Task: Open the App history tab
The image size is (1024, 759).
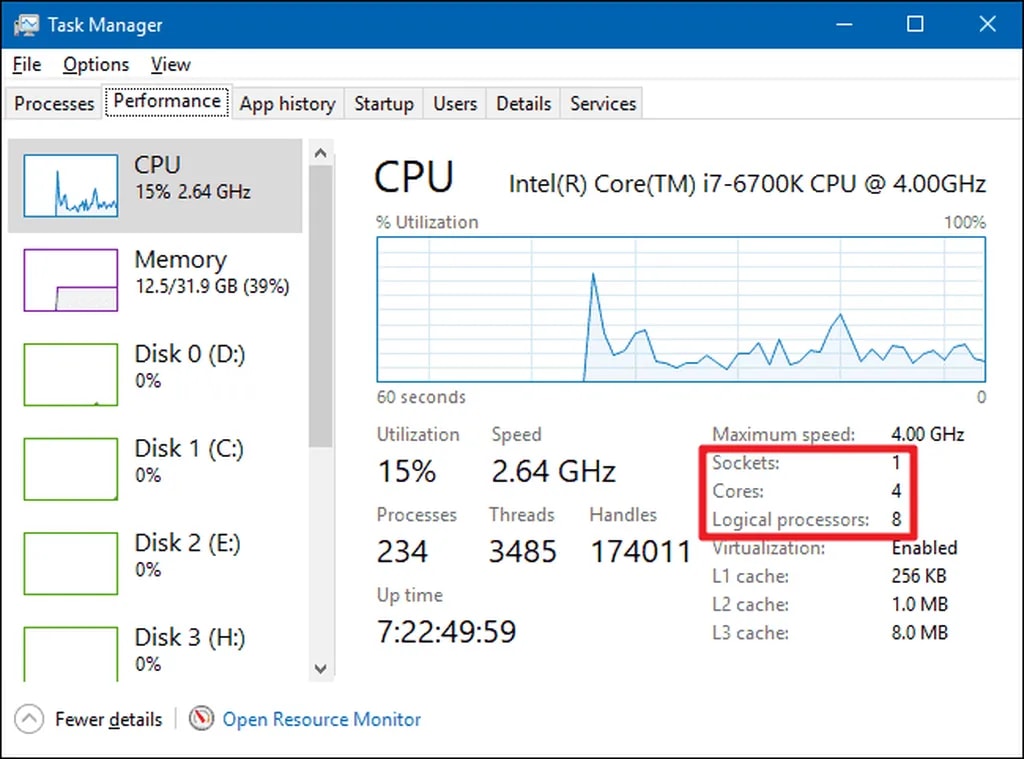Action: click(x=288, y=103)
